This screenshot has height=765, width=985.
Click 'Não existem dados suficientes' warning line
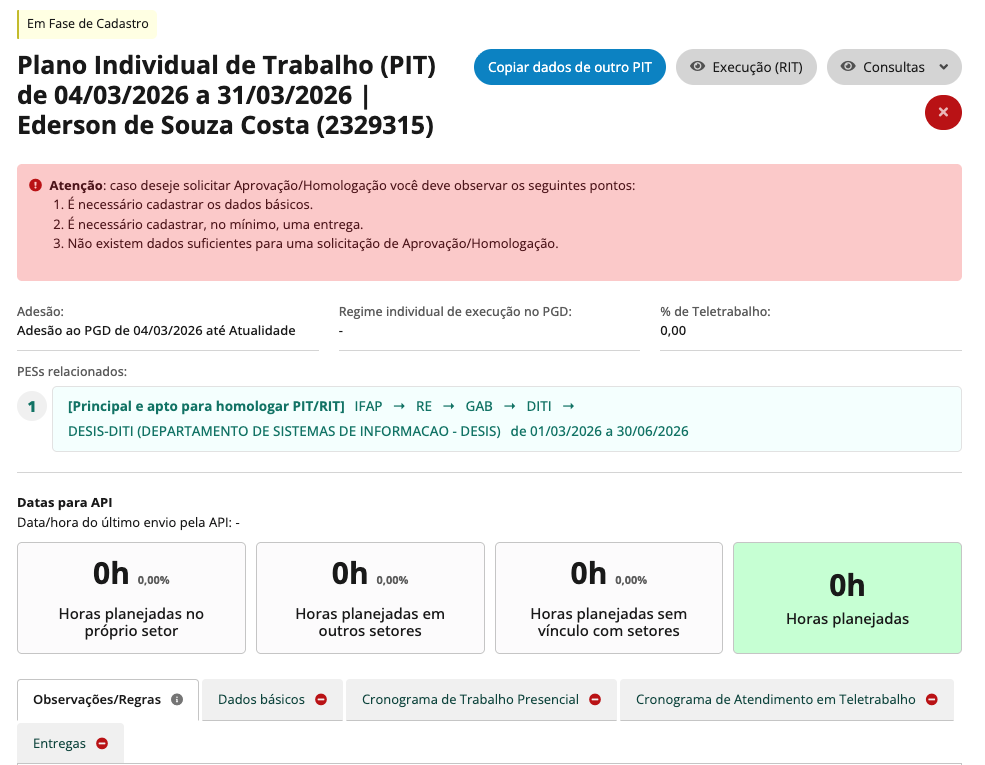[313, 244]
